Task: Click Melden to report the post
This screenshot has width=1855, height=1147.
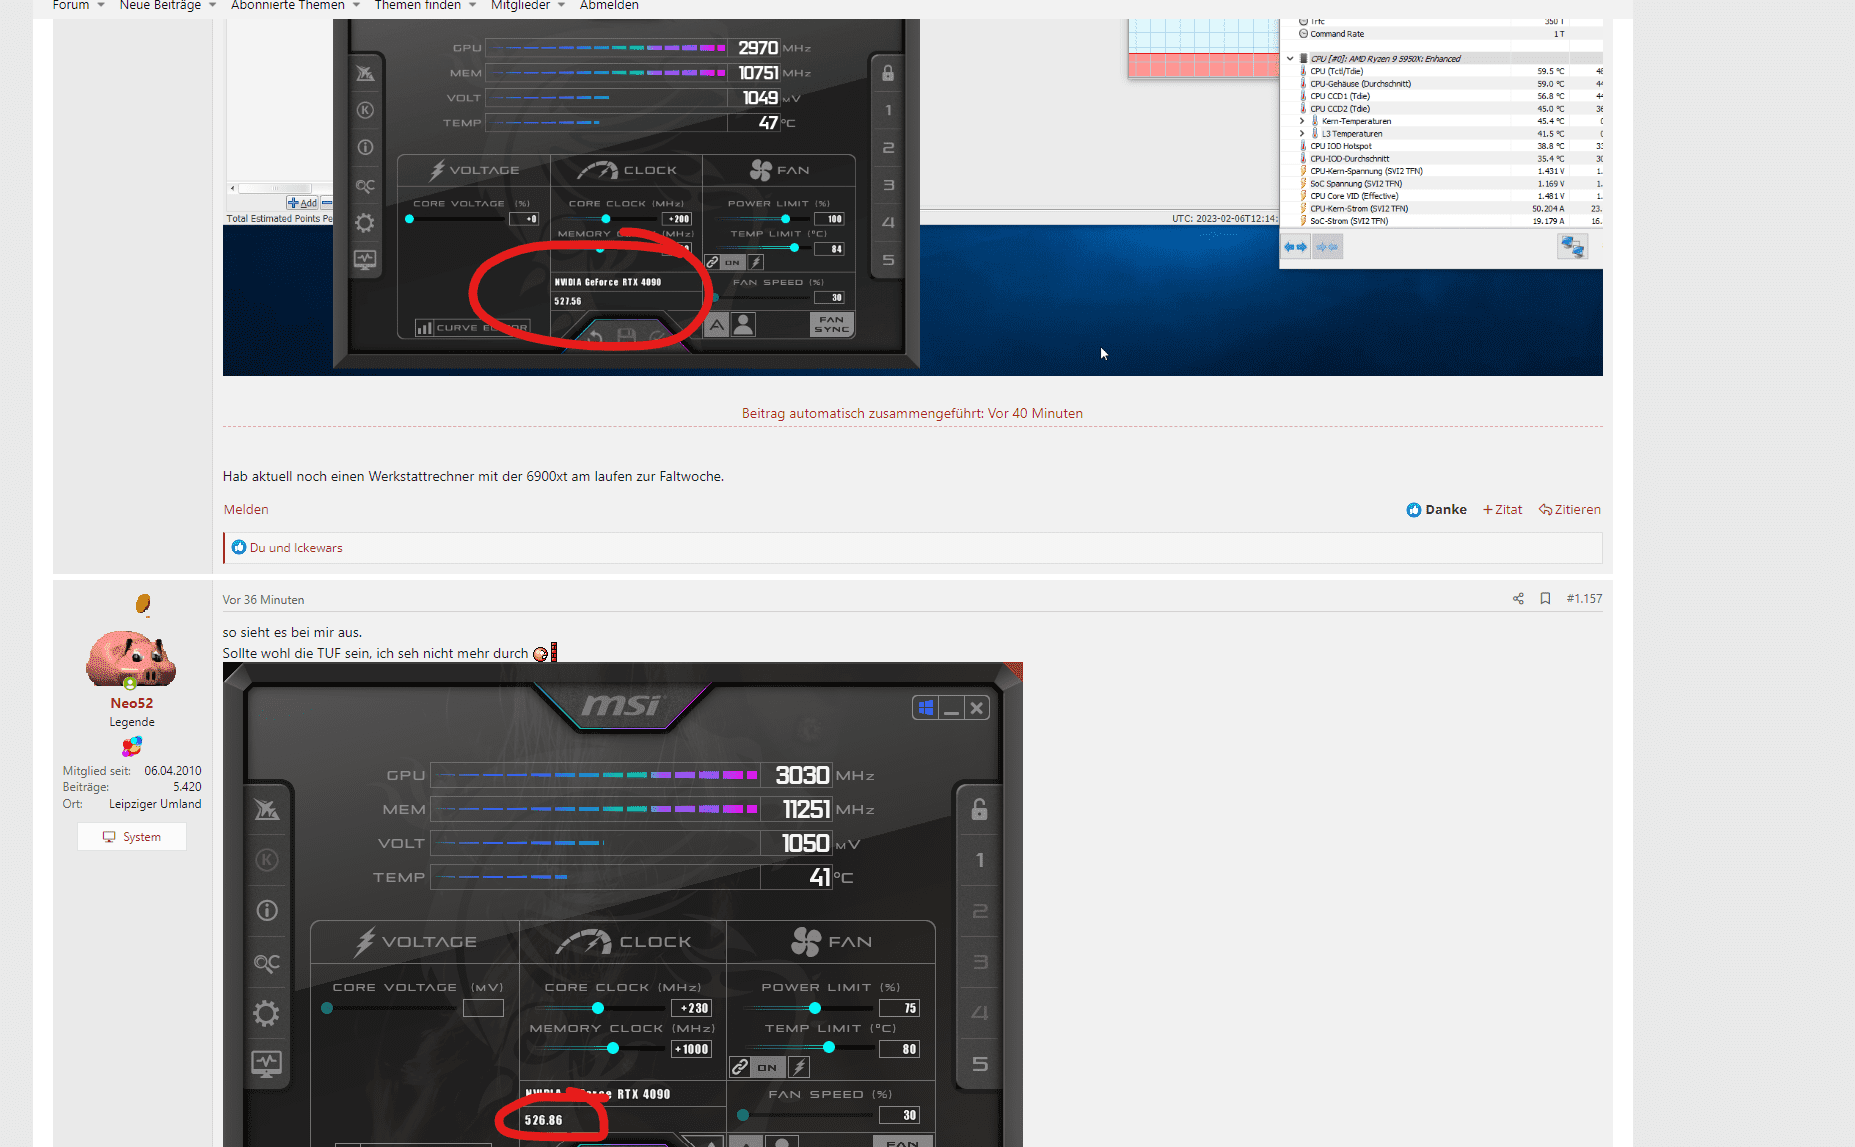Action: pyautogui.click(x=246, y=509)
